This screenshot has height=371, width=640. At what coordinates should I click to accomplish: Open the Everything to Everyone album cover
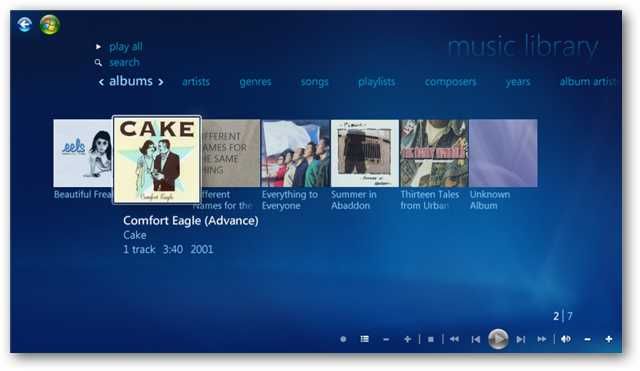pos(296,153)
